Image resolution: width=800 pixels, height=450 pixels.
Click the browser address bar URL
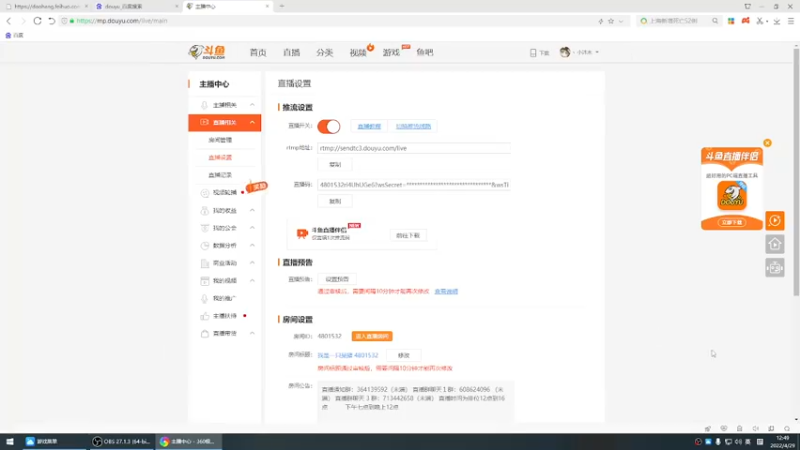(122, 21)
